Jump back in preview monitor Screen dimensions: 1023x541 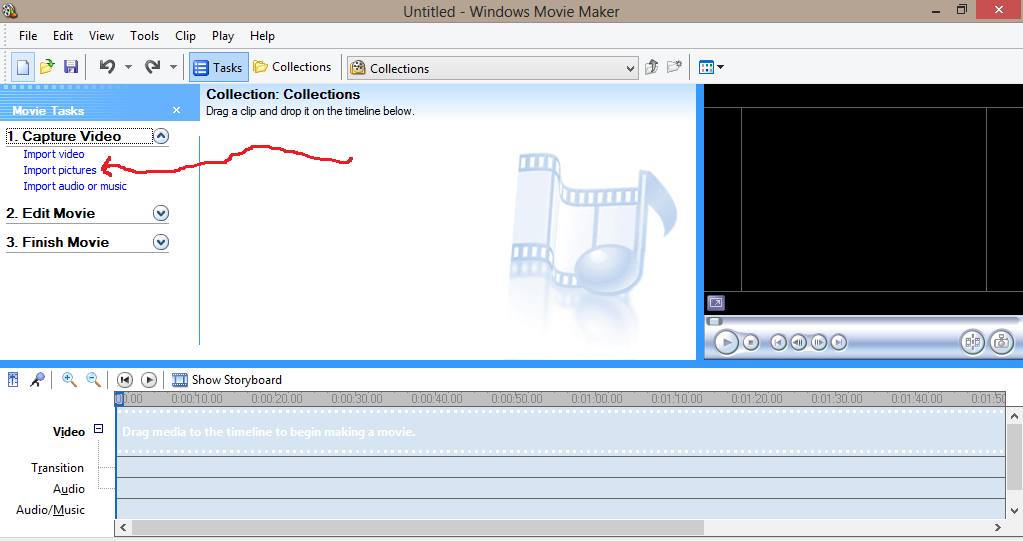tap(778, 342)
